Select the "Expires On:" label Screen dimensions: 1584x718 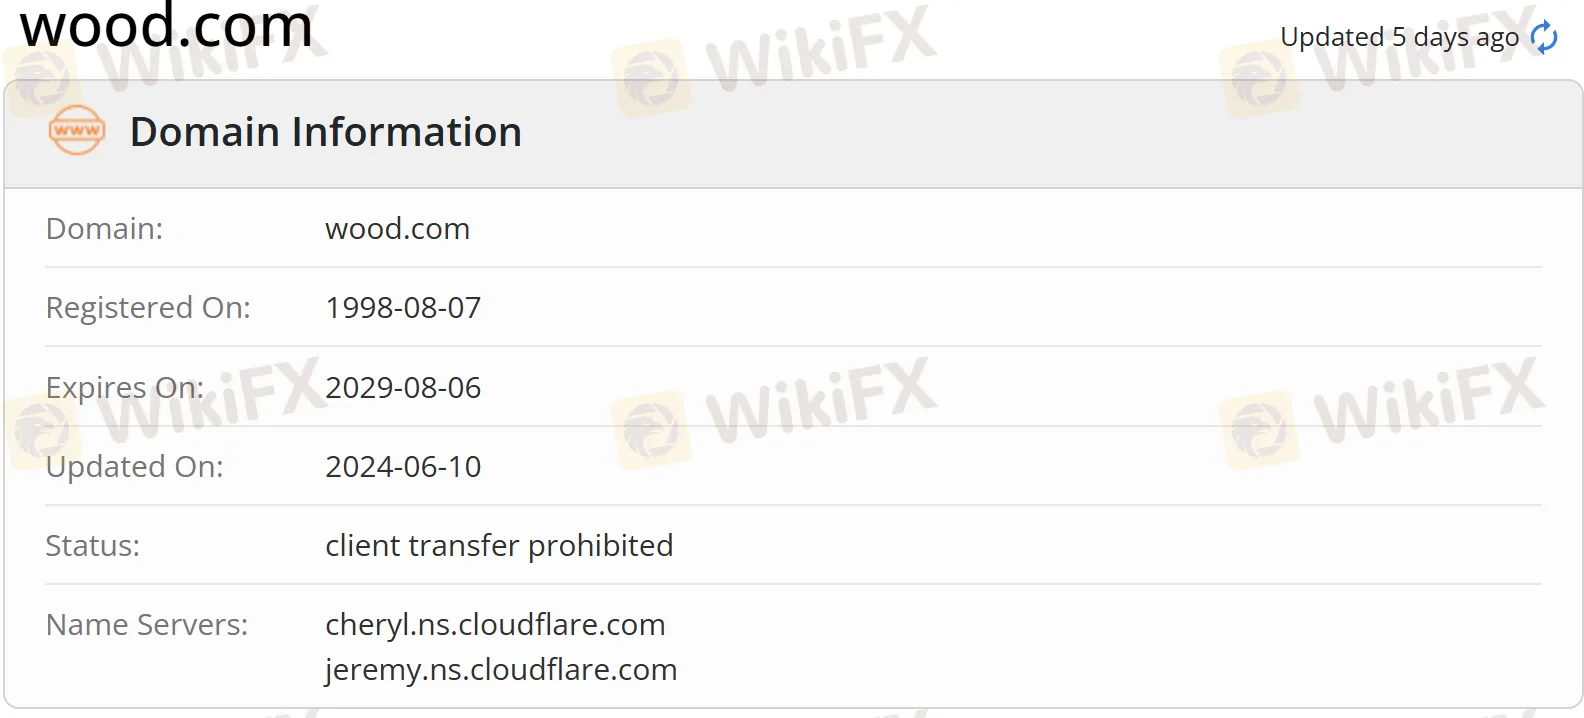click(x=124, y=388)
